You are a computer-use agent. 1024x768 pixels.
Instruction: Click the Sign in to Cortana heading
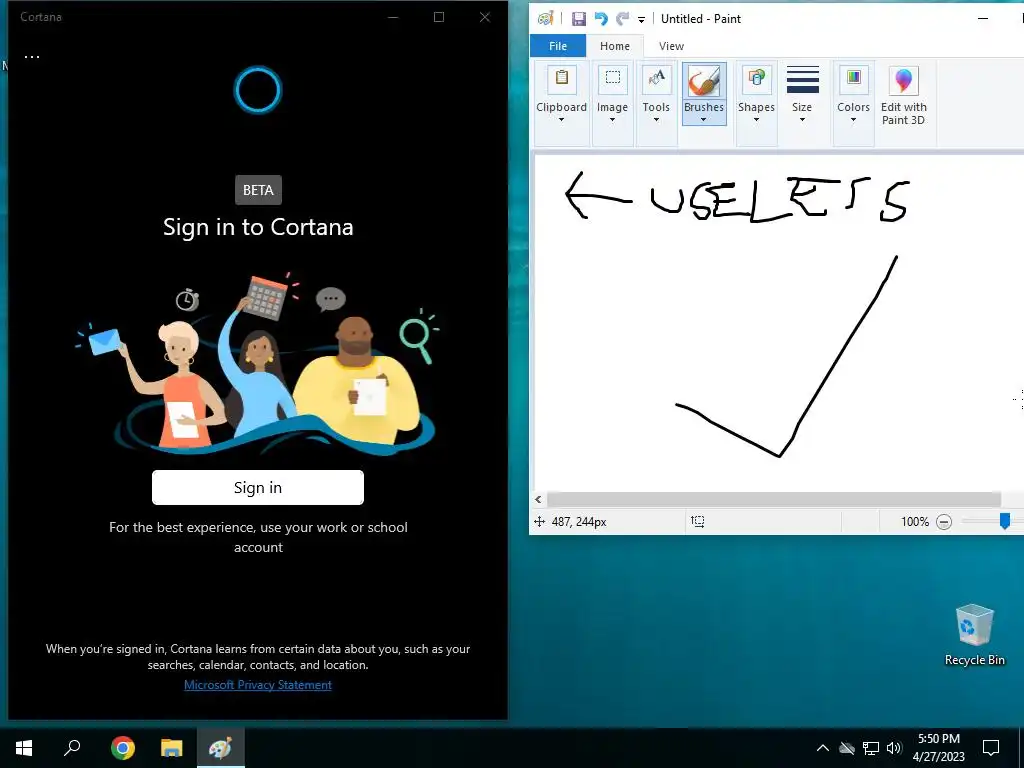click(258, 227)
